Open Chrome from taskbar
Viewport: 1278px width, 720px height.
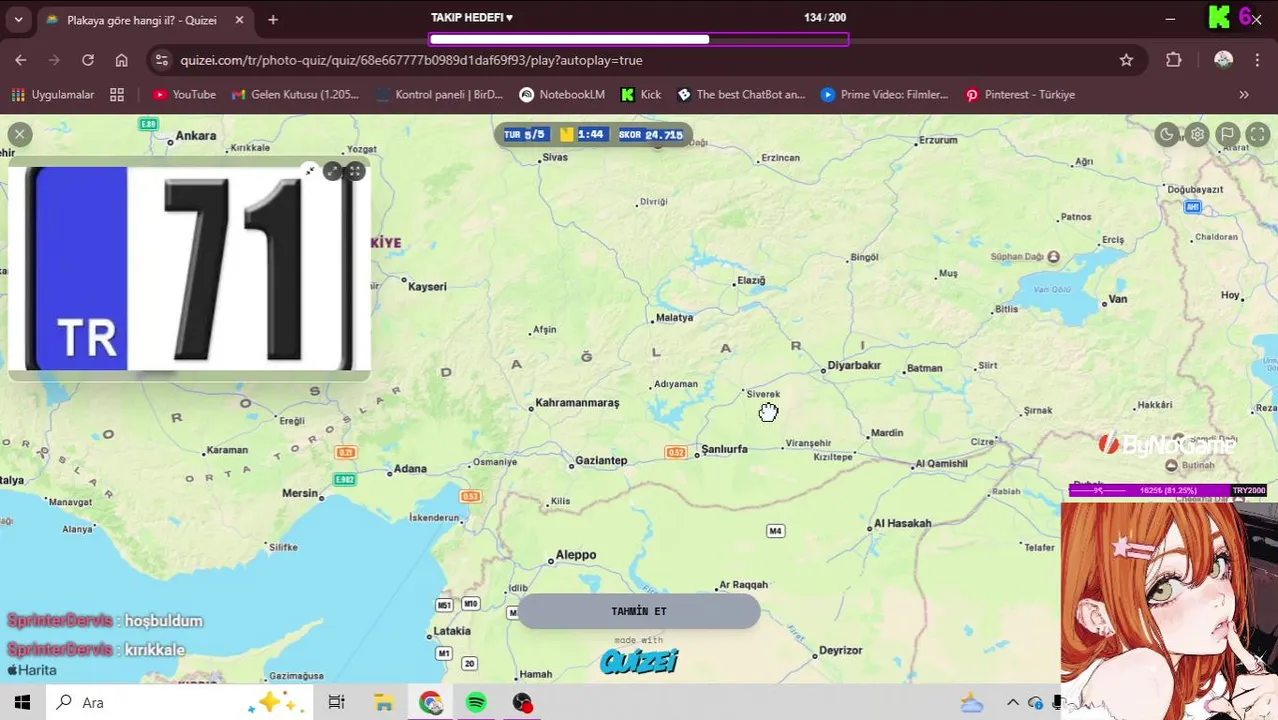431,703
